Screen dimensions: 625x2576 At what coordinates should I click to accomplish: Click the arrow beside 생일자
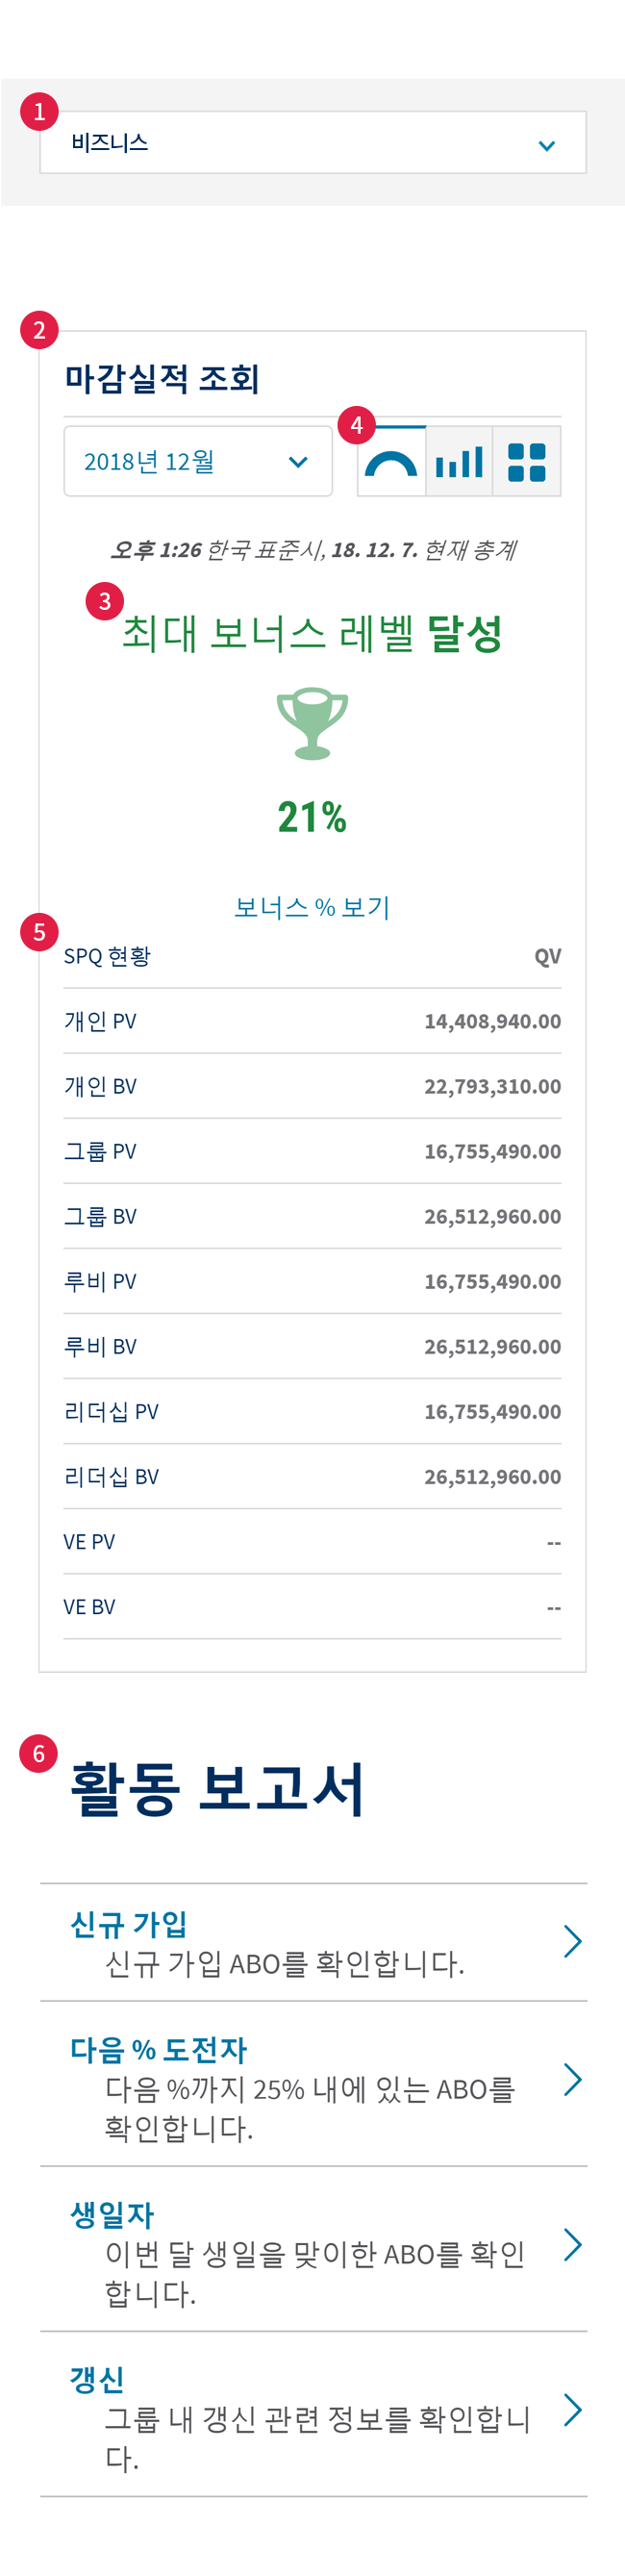pos(572,2245)
